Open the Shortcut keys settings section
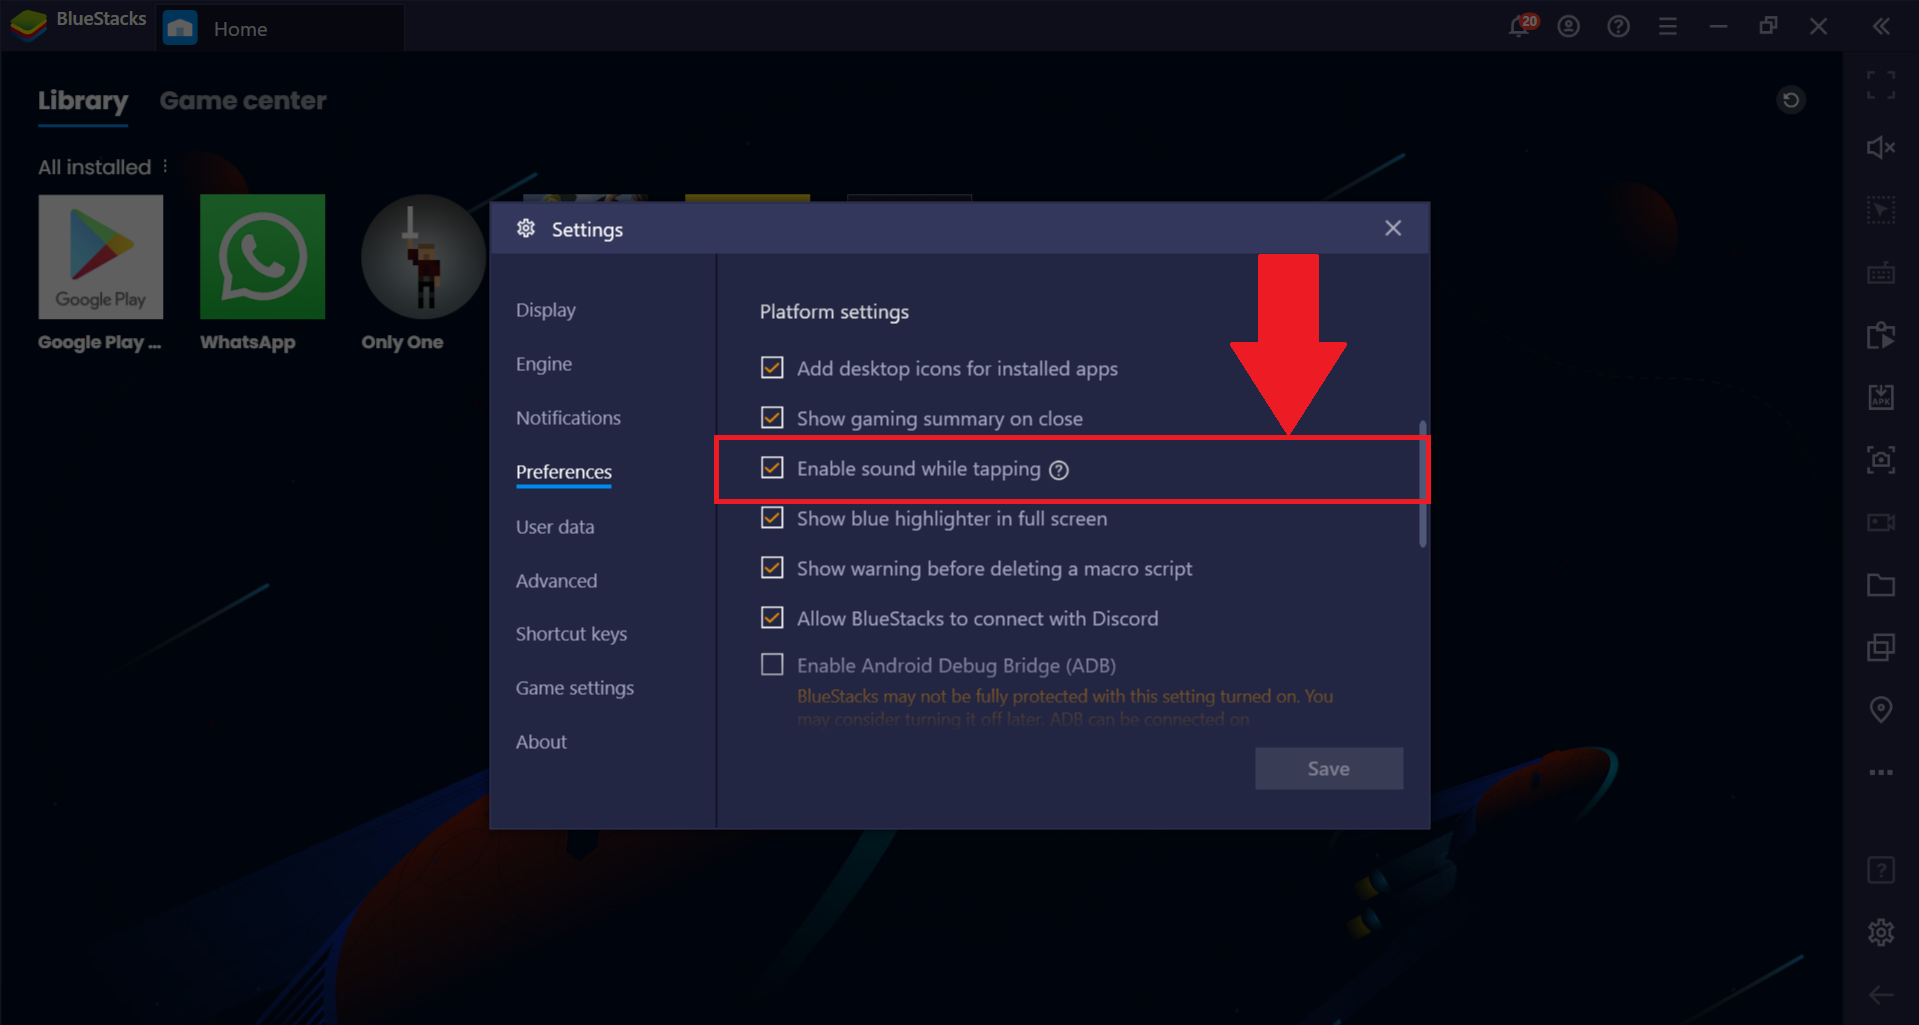This screenshot has width=1919, height=1025. click(x=572, y=634)
